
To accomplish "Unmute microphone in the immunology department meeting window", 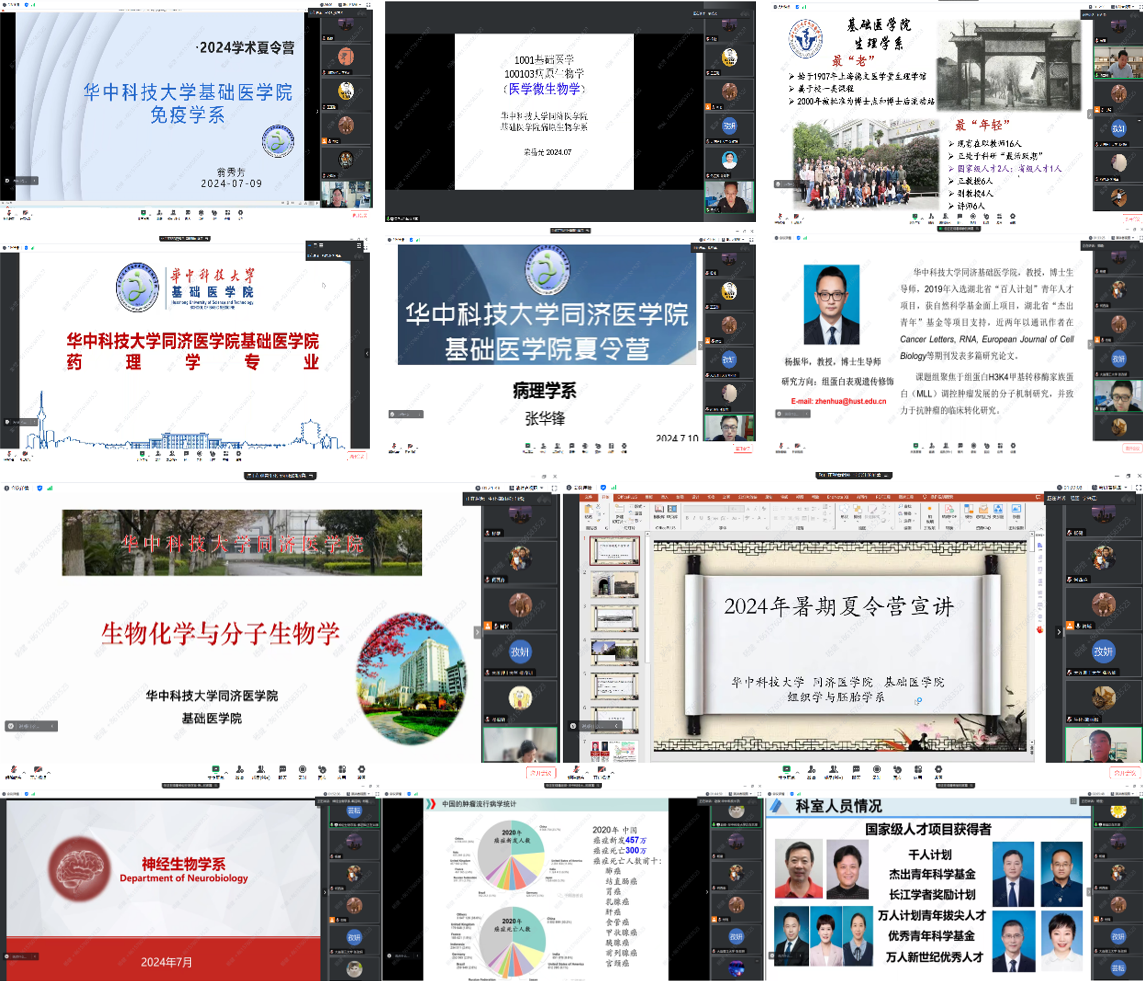I will pos(9,213).
